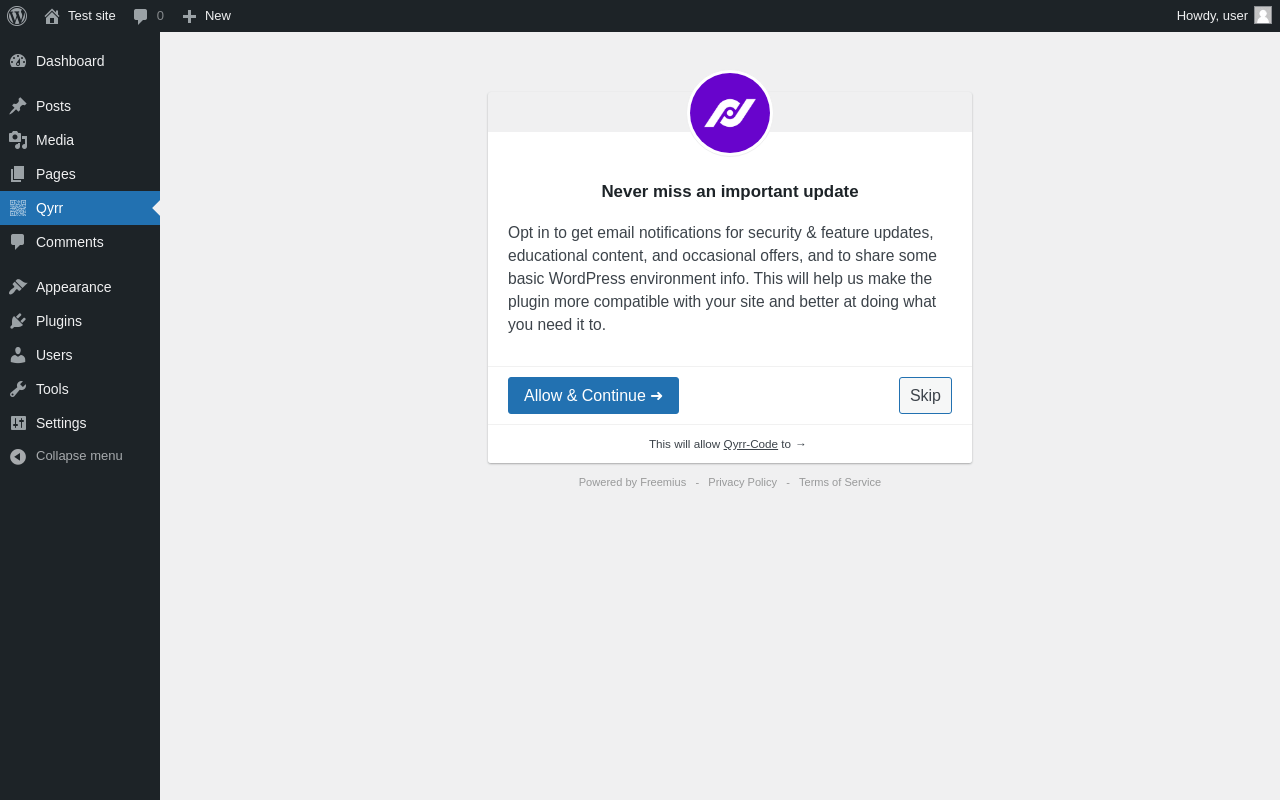Screen dimensions: 1280x800
Task: Open the Media library icon
Action: 18,140
